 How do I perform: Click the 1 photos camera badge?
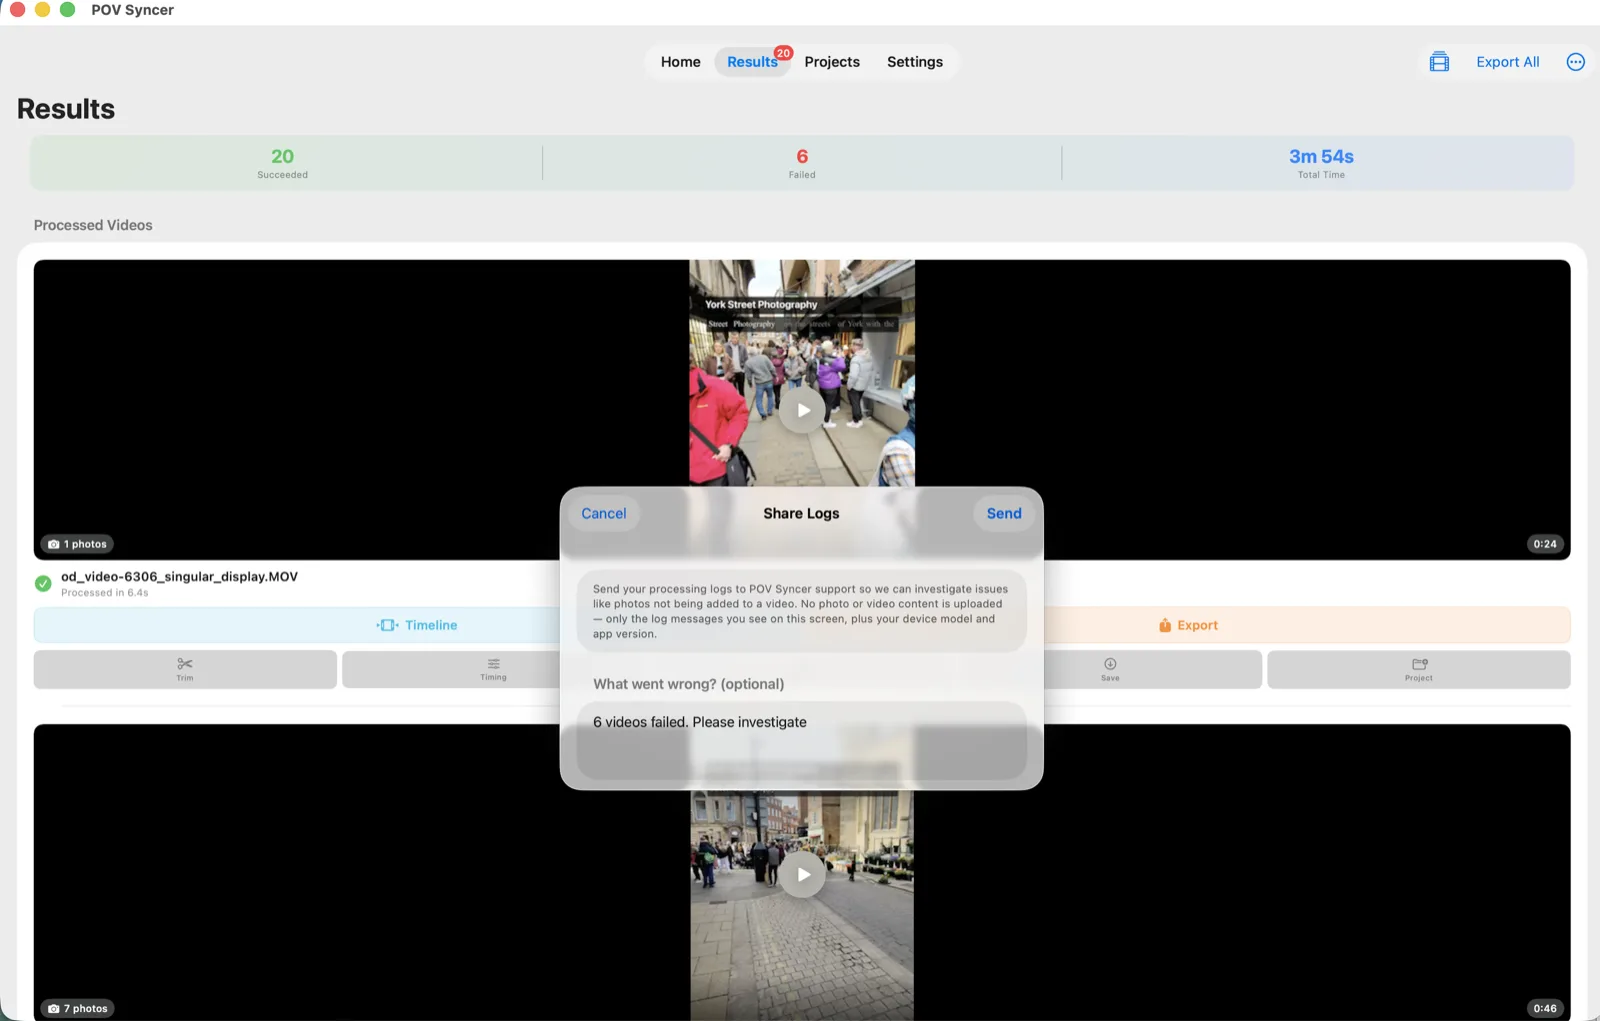[77, 544]
